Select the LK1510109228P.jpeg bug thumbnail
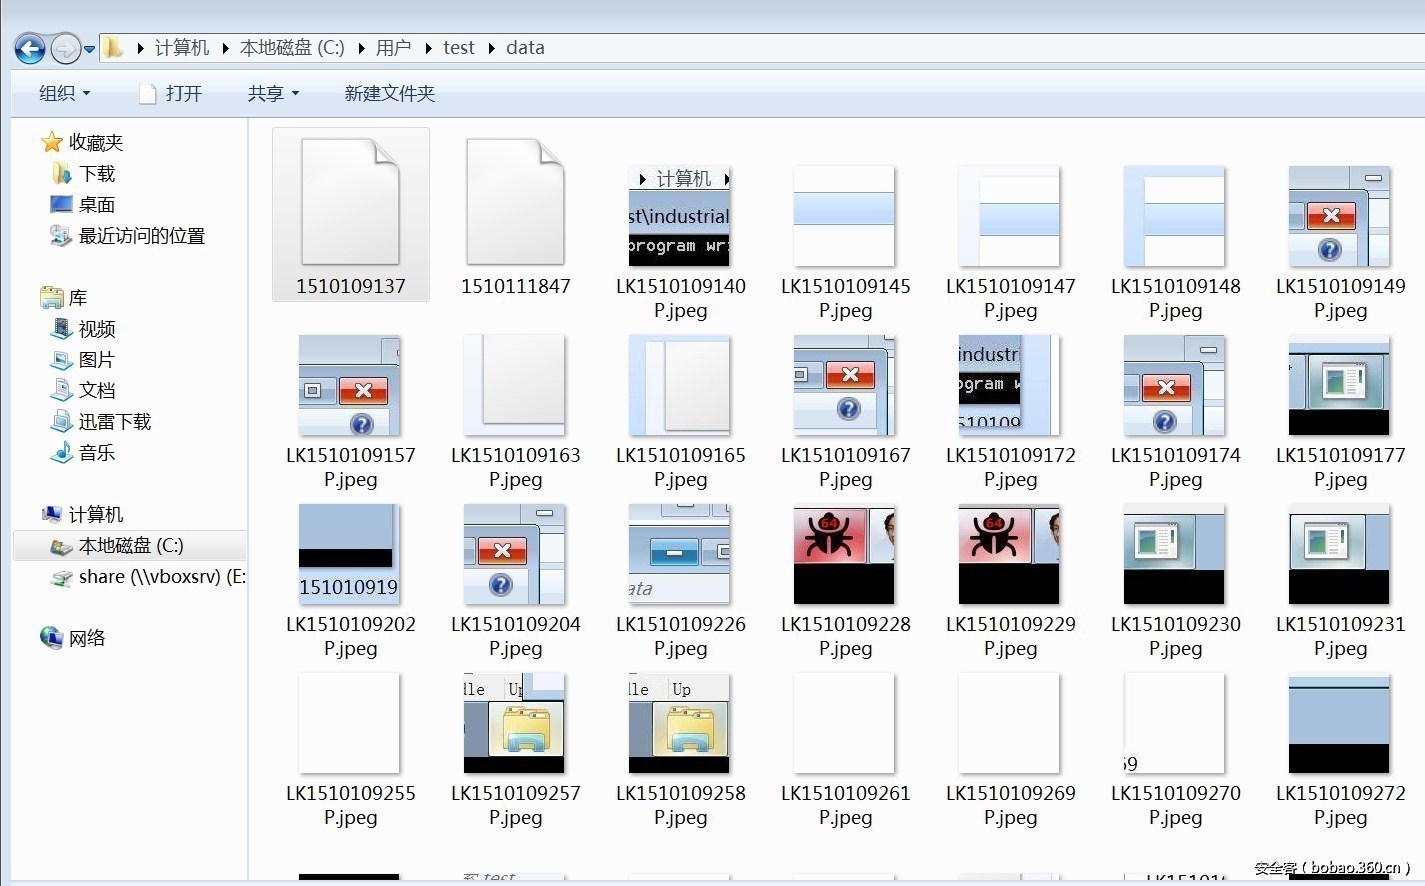Image resolution: width=1425 pixels, height=886 pixels. click(x=845, y=554)
